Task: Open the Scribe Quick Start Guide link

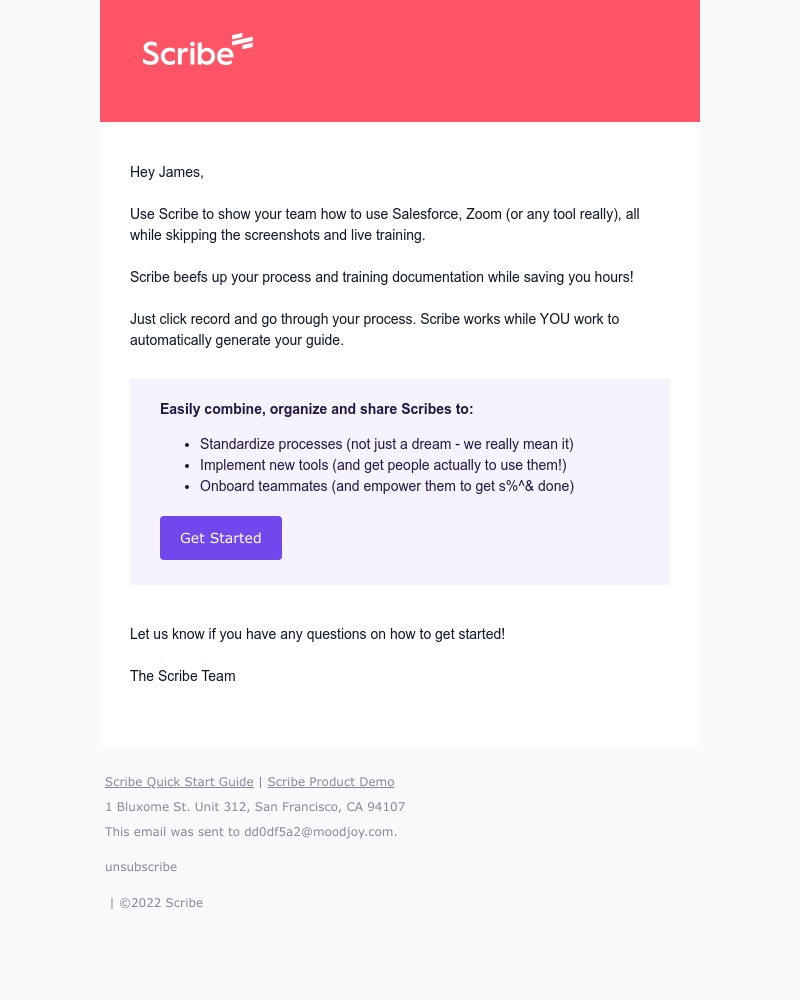Action: [x=179, y=782]
